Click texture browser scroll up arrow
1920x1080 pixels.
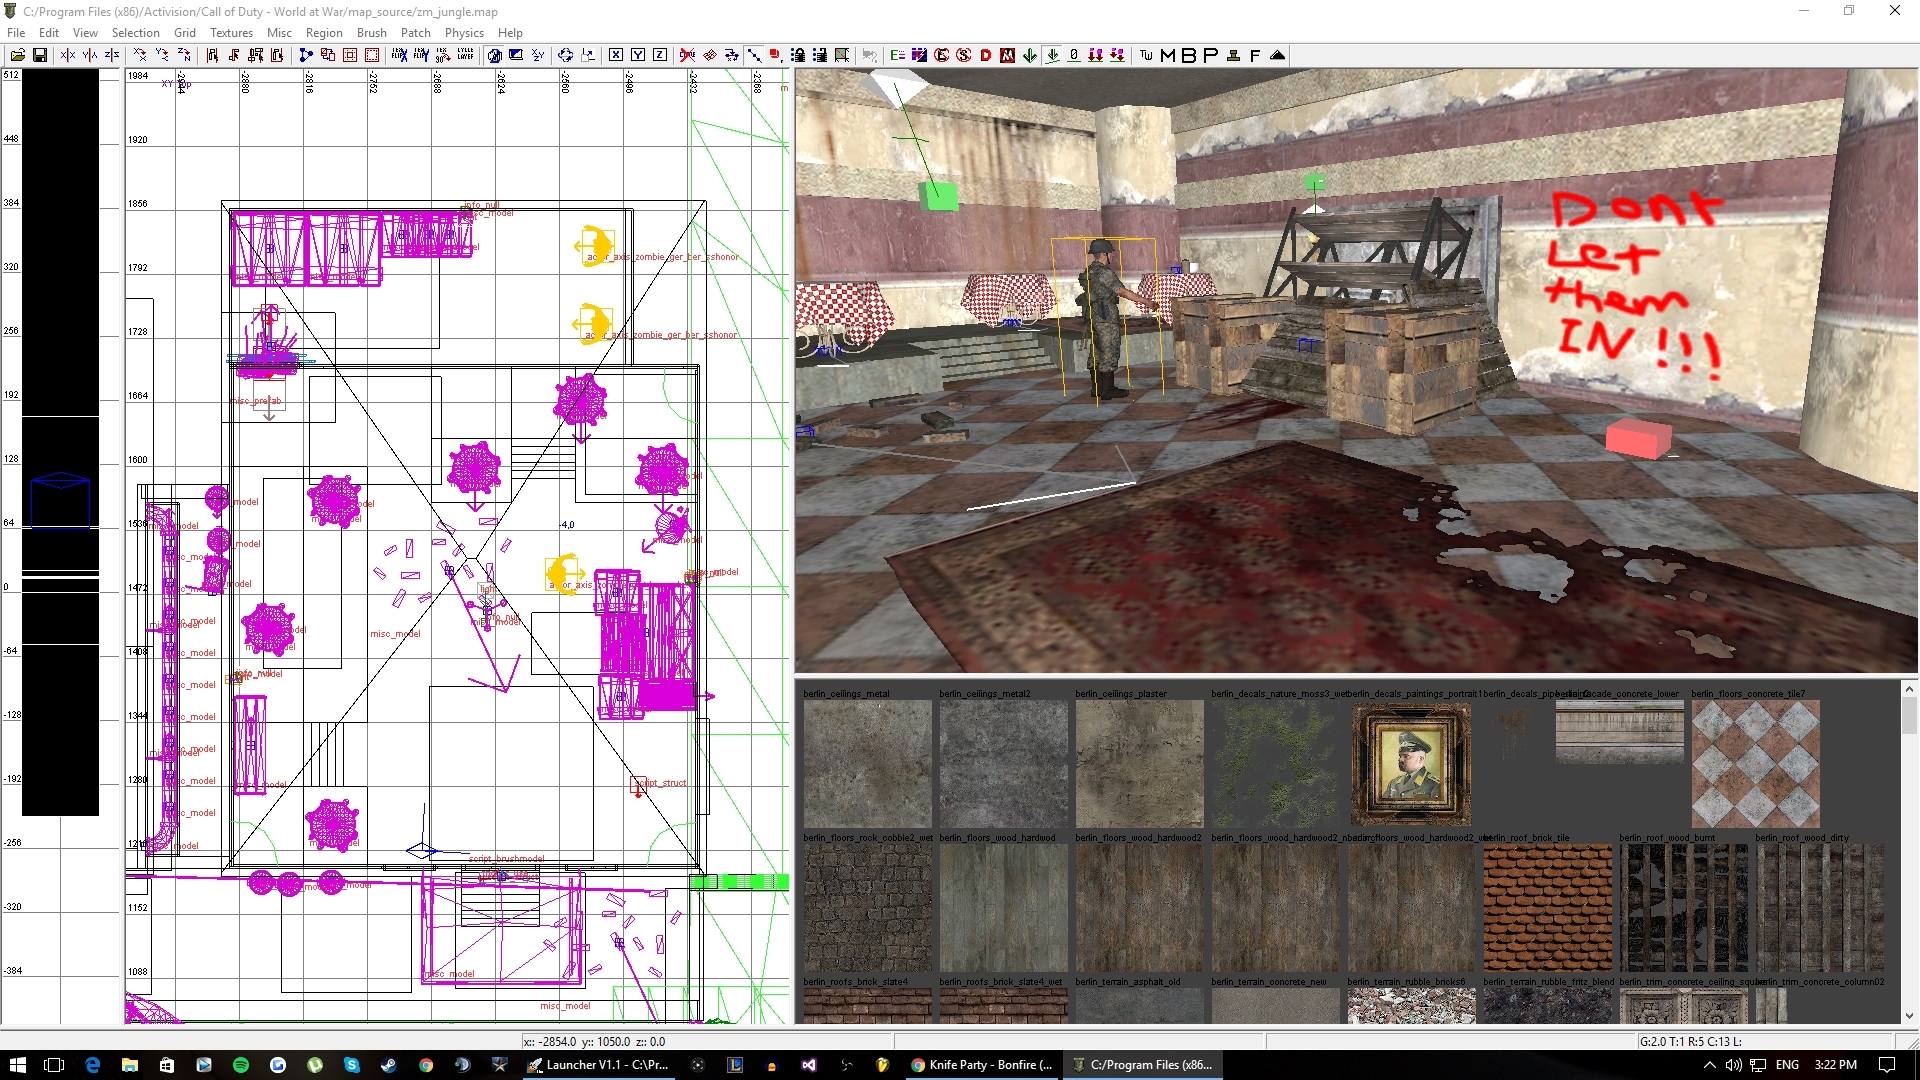point(1909,688)
